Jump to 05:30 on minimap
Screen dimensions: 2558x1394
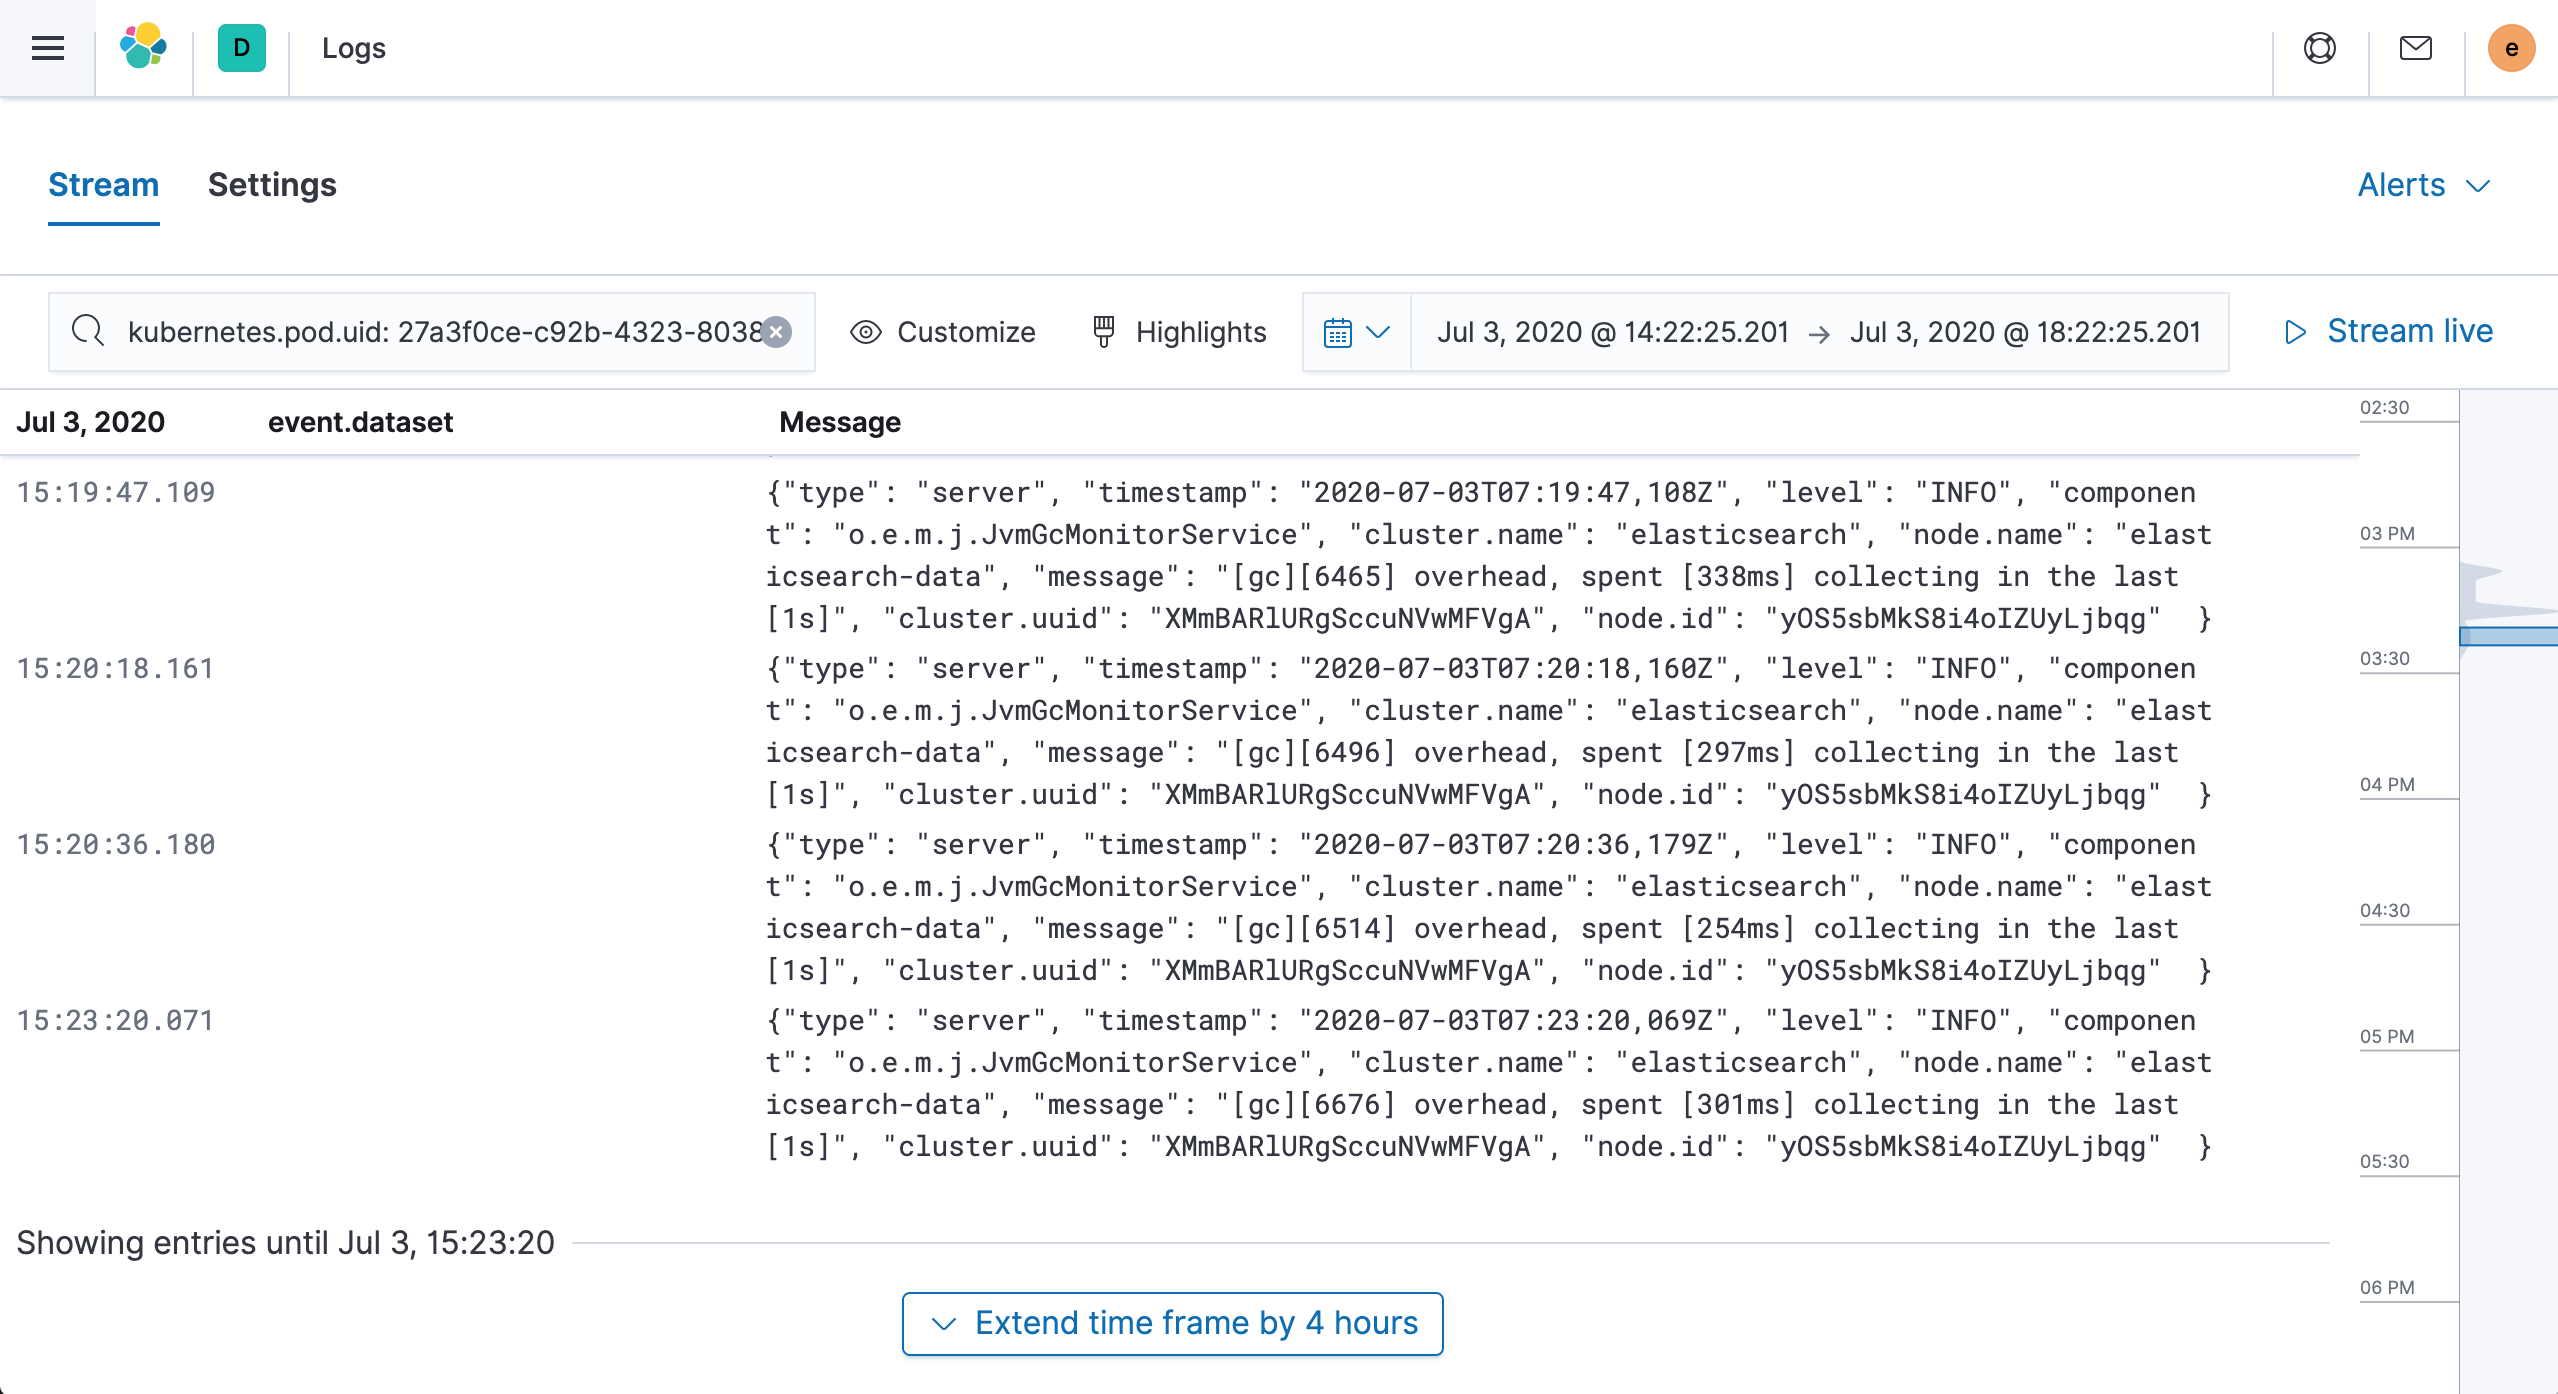pos(2384,1161)
